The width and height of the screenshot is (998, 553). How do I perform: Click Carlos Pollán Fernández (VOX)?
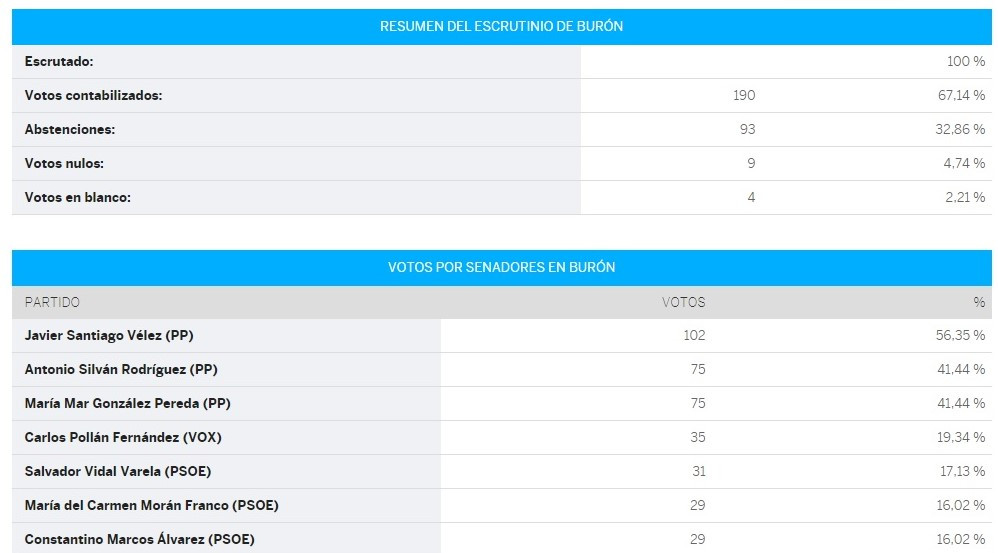(x=123, y=437)
